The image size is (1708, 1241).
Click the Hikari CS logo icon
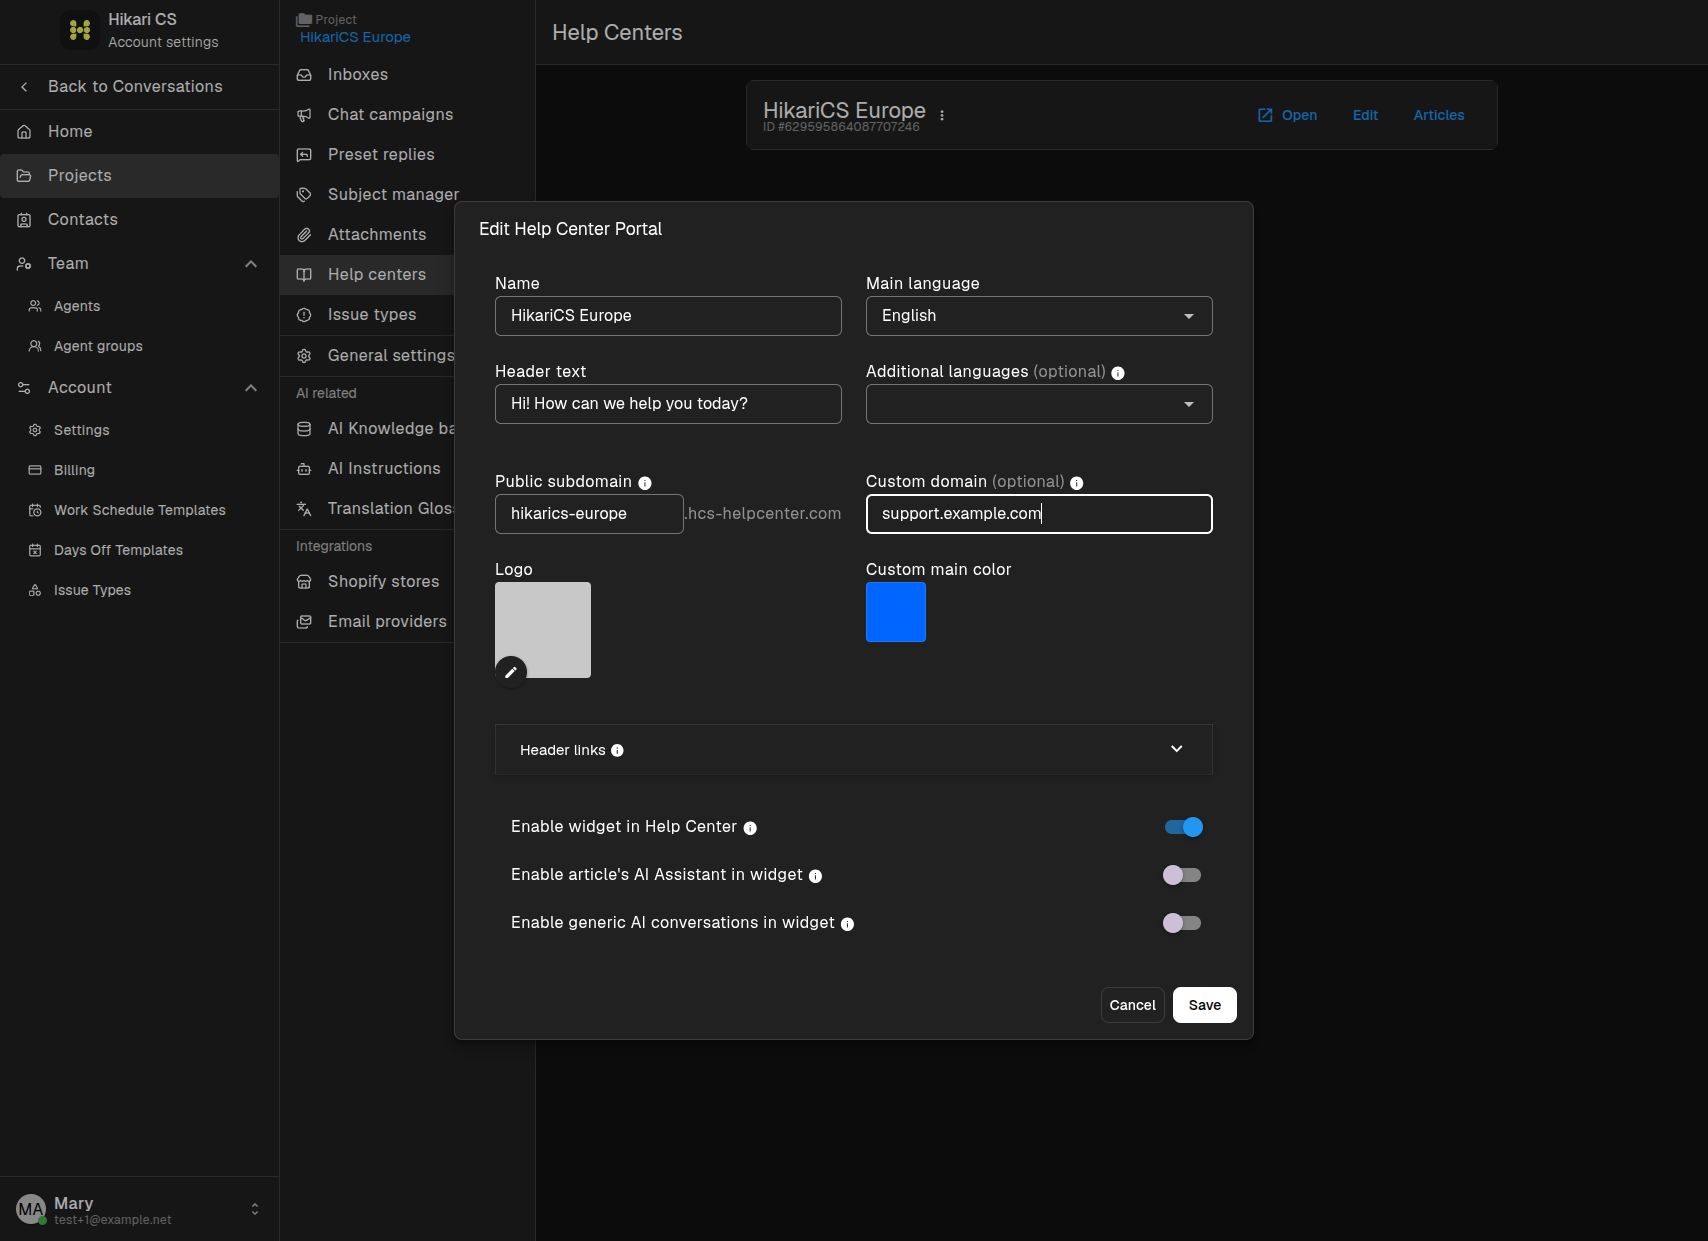pyautogui.click(x=80, y=30)
